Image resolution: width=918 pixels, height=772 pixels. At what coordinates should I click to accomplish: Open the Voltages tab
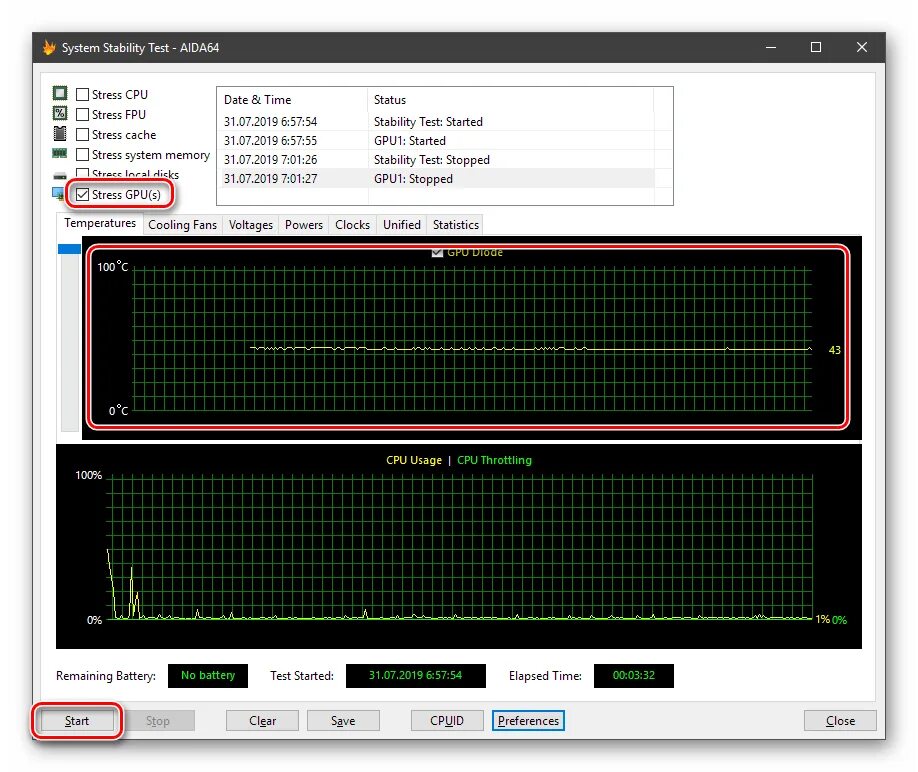251,225
